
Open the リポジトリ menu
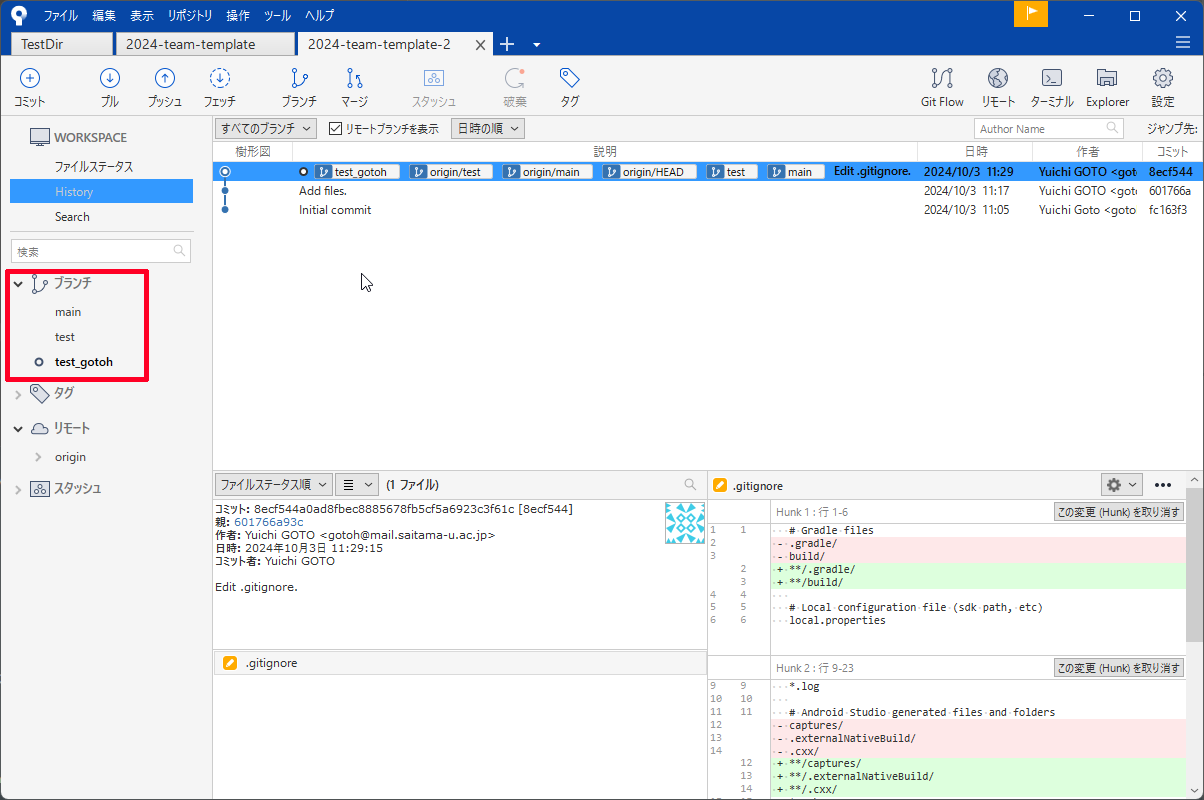pyautogui.click(x=190, y=15)
